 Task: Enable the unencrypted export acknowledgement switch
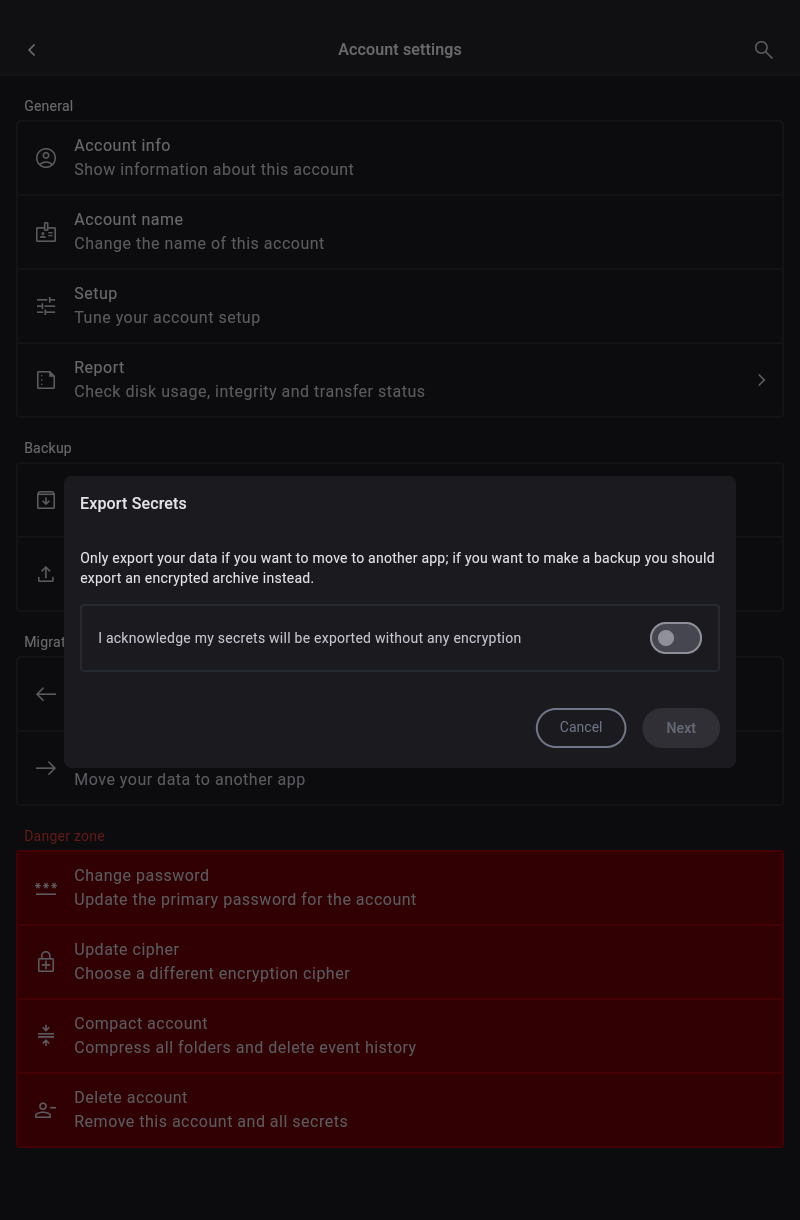675,638
